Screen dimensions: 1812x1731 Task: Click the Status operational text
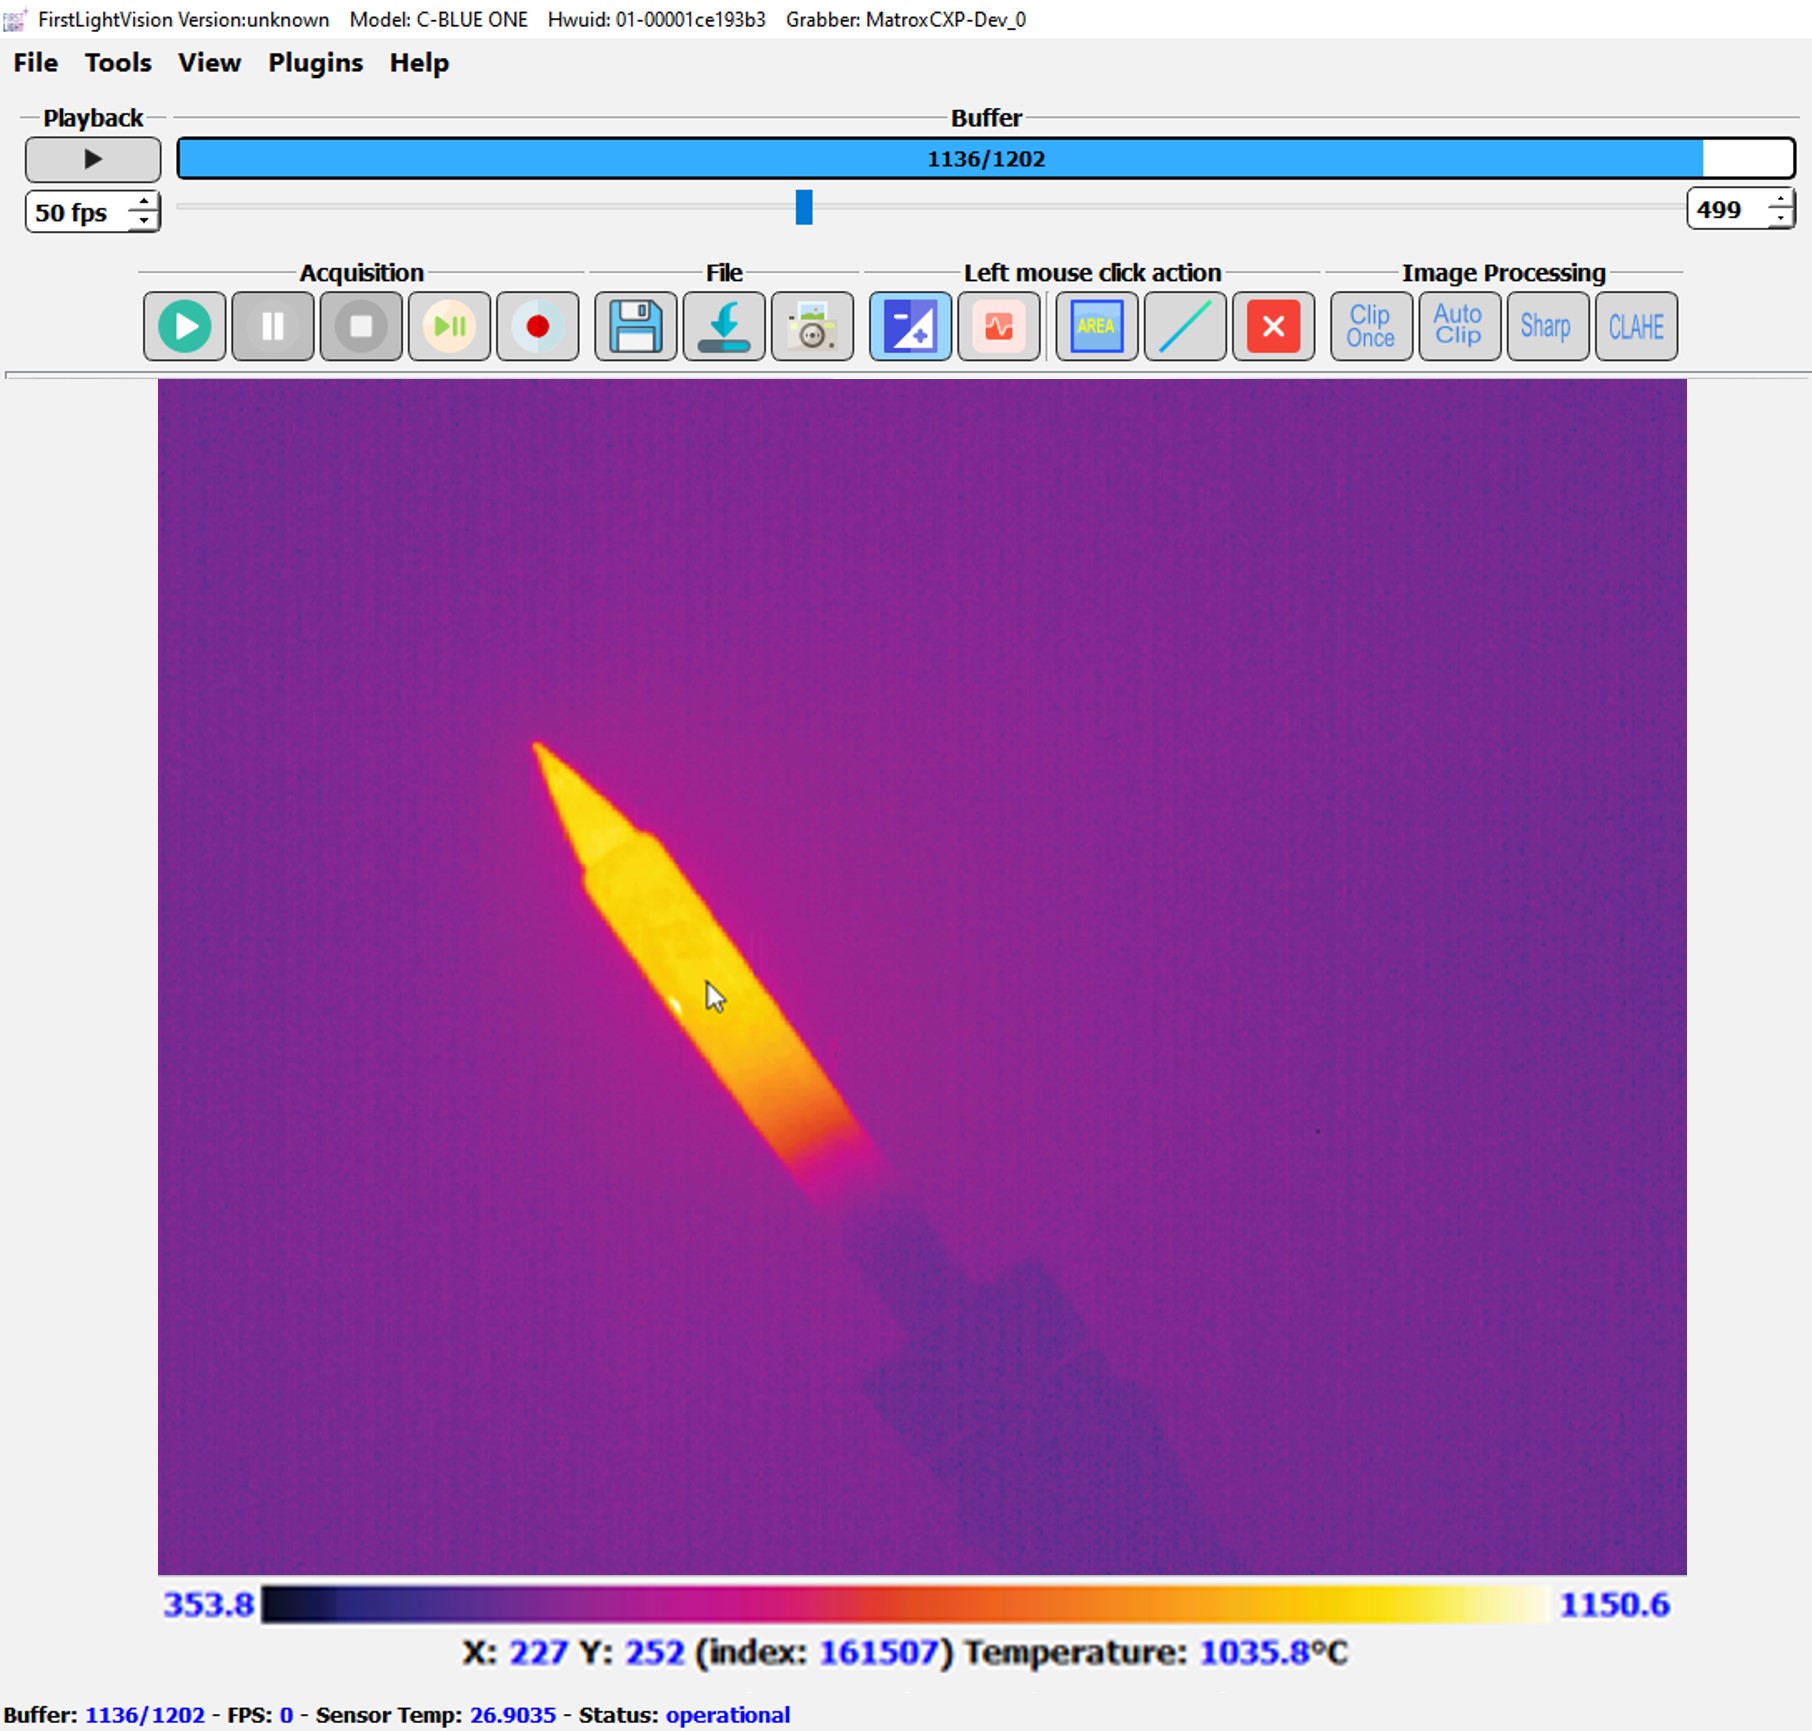(728, 1715)
